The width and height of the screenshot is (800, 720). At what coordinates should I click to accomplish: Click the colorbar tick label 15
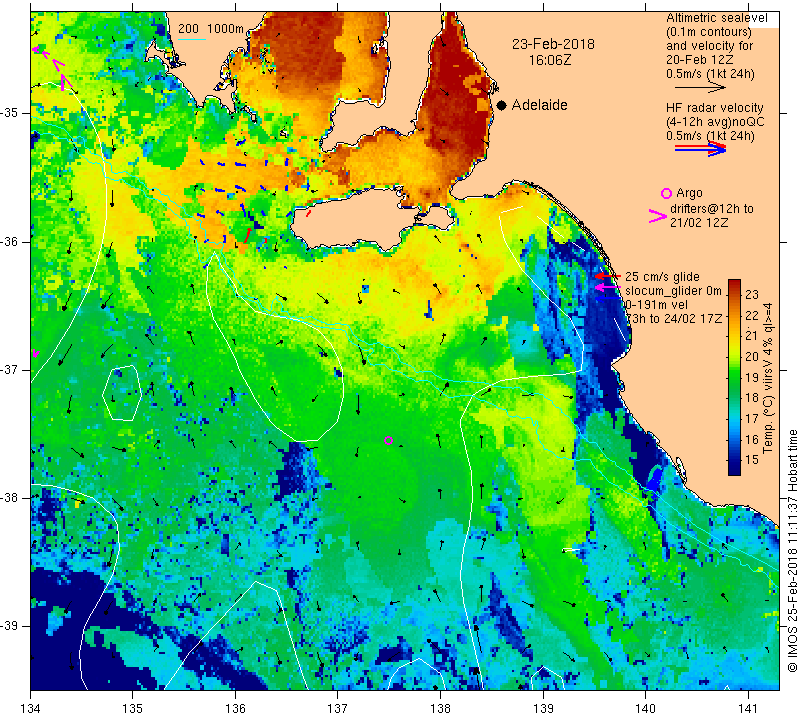coord(752,460)
